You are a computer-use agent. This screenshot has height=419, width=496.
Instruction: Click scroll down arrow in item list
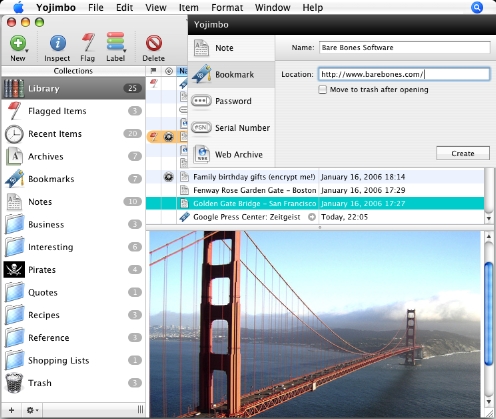pyautogui.click(x=489, y=219)
